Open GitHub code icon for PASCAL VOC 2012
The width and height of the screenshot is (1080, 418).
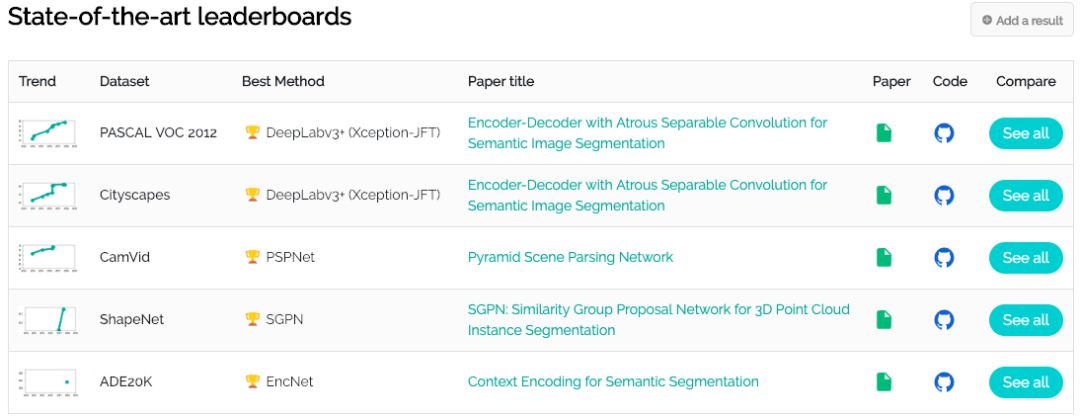944,133
